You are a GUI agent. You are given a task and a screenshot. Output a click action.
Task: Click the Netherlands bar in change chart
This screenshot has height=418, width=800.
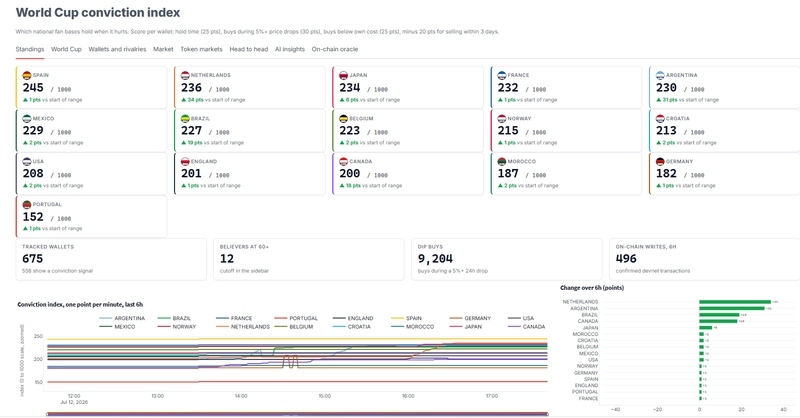[735, 302]
